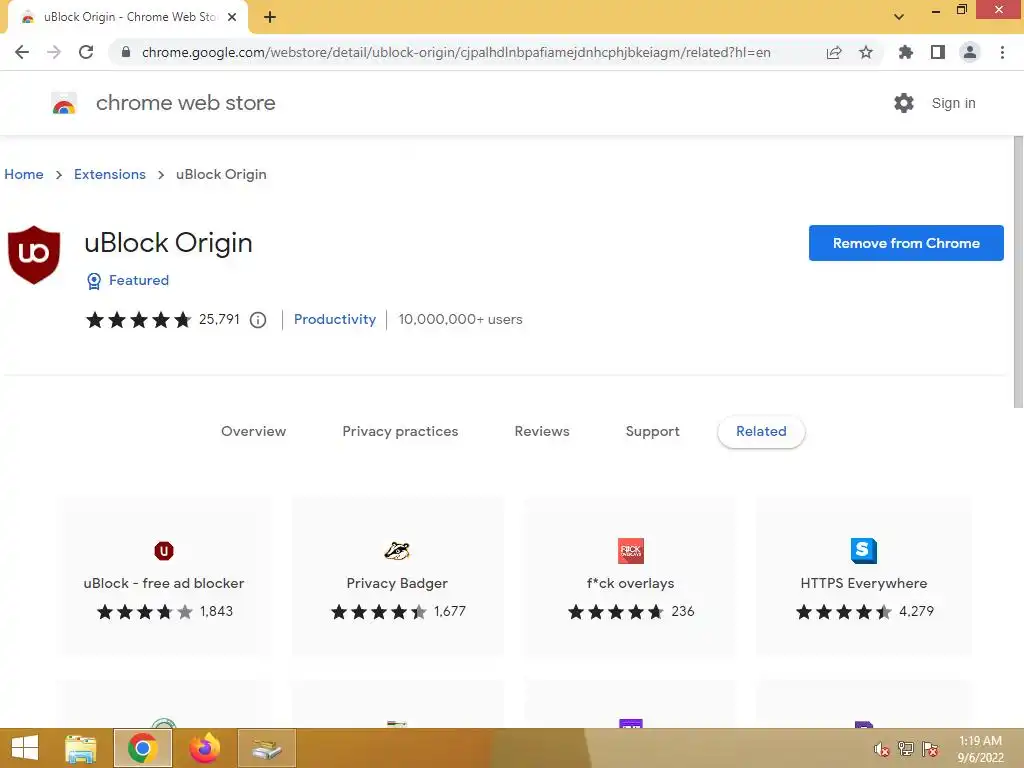
Task: Click the Featured badge icon
Action: [x=94, y=281]
